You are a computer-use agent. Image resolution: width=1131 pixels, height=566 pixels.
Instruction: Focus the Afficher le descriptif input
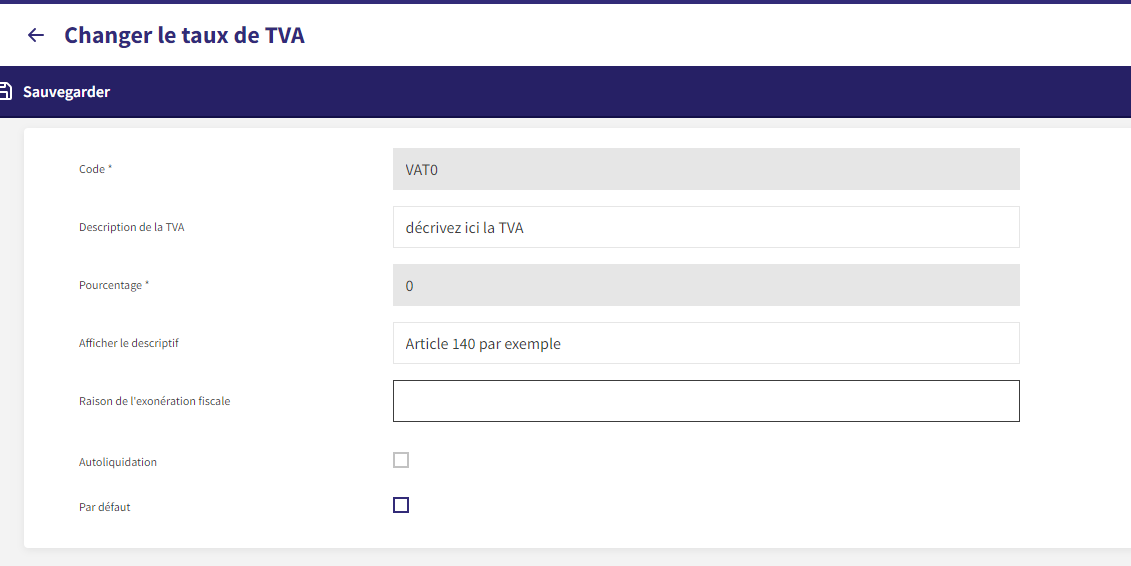[706, 343]
